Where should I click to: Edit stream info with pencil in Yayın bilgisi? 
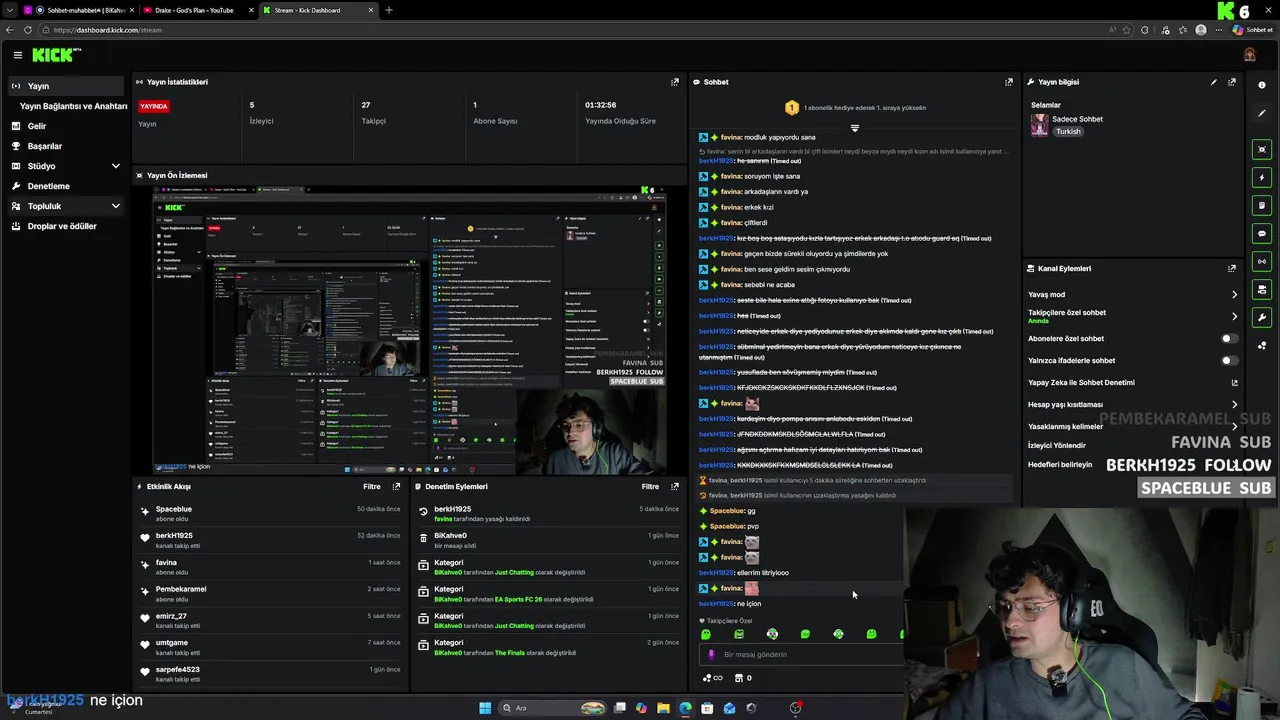click(x=1214, y=82)
